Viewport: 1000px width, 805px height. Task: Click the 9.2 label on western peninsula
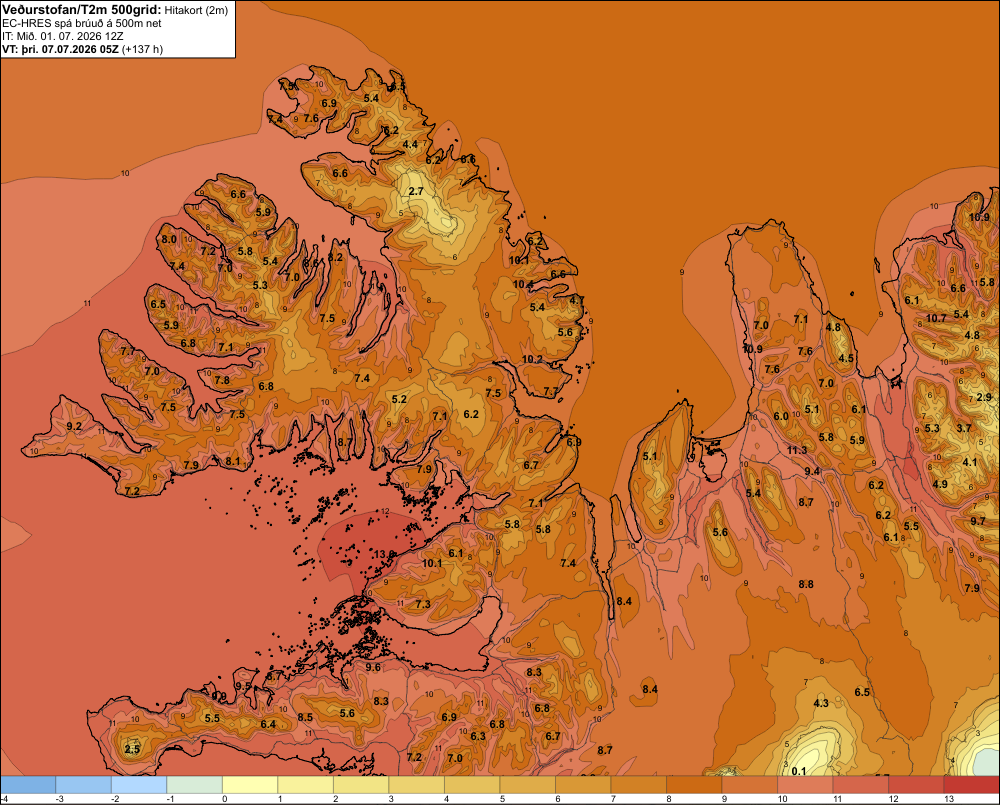click(x=74, y=426)
